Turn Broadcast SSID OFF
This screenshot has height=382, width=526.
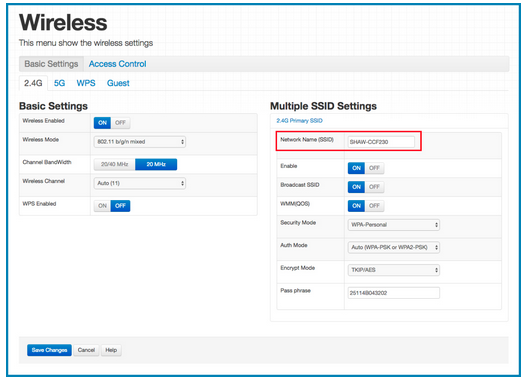coord(374,187)
